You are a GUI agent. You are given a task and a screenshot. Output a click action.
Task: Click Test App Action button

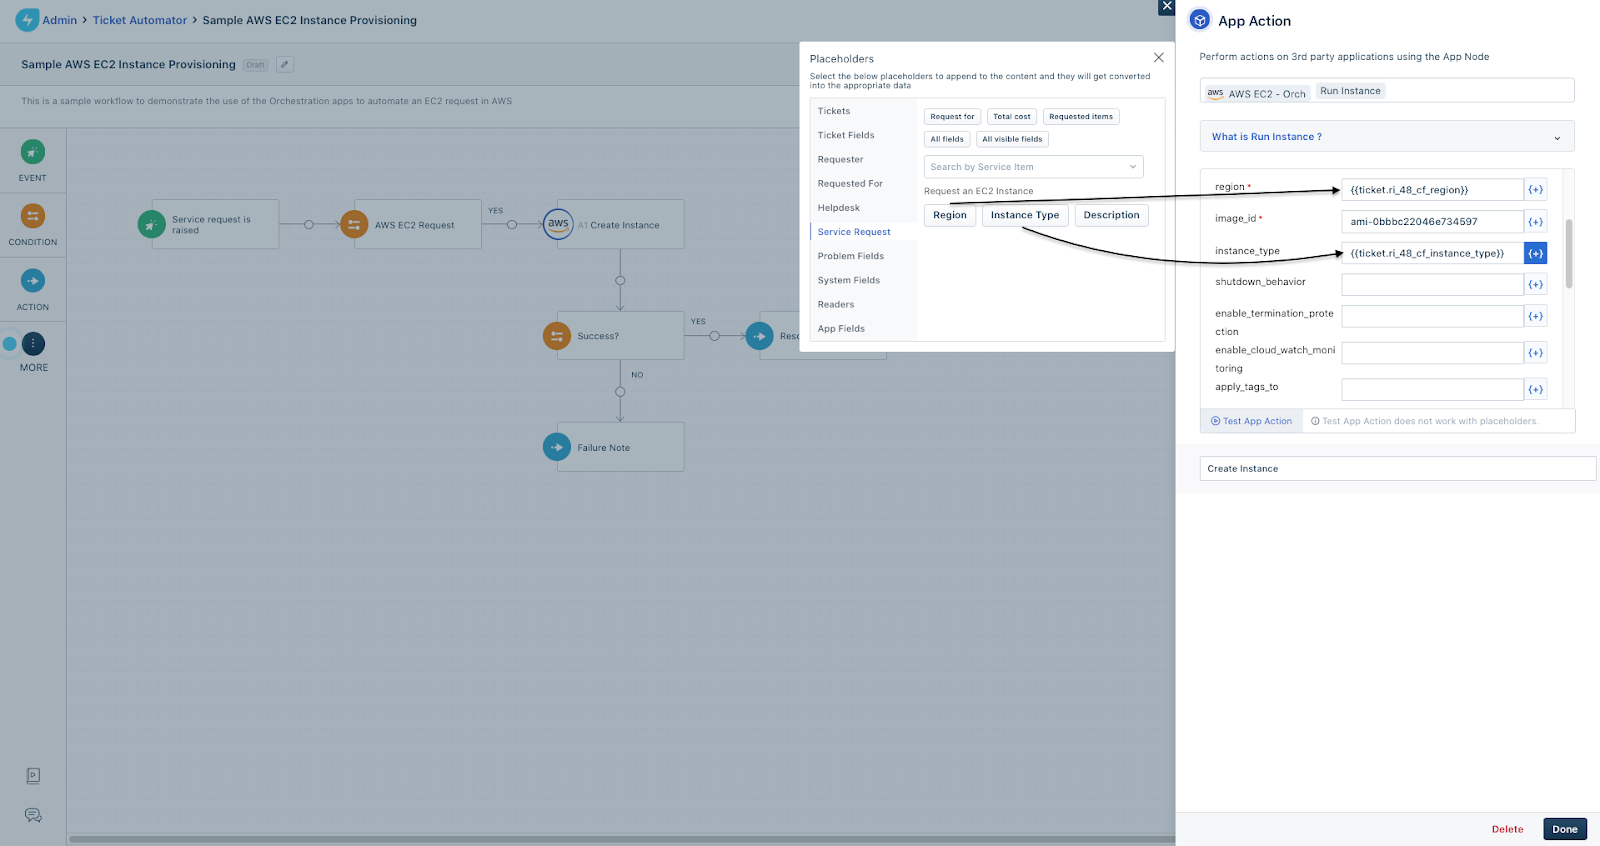point(1251,421)
